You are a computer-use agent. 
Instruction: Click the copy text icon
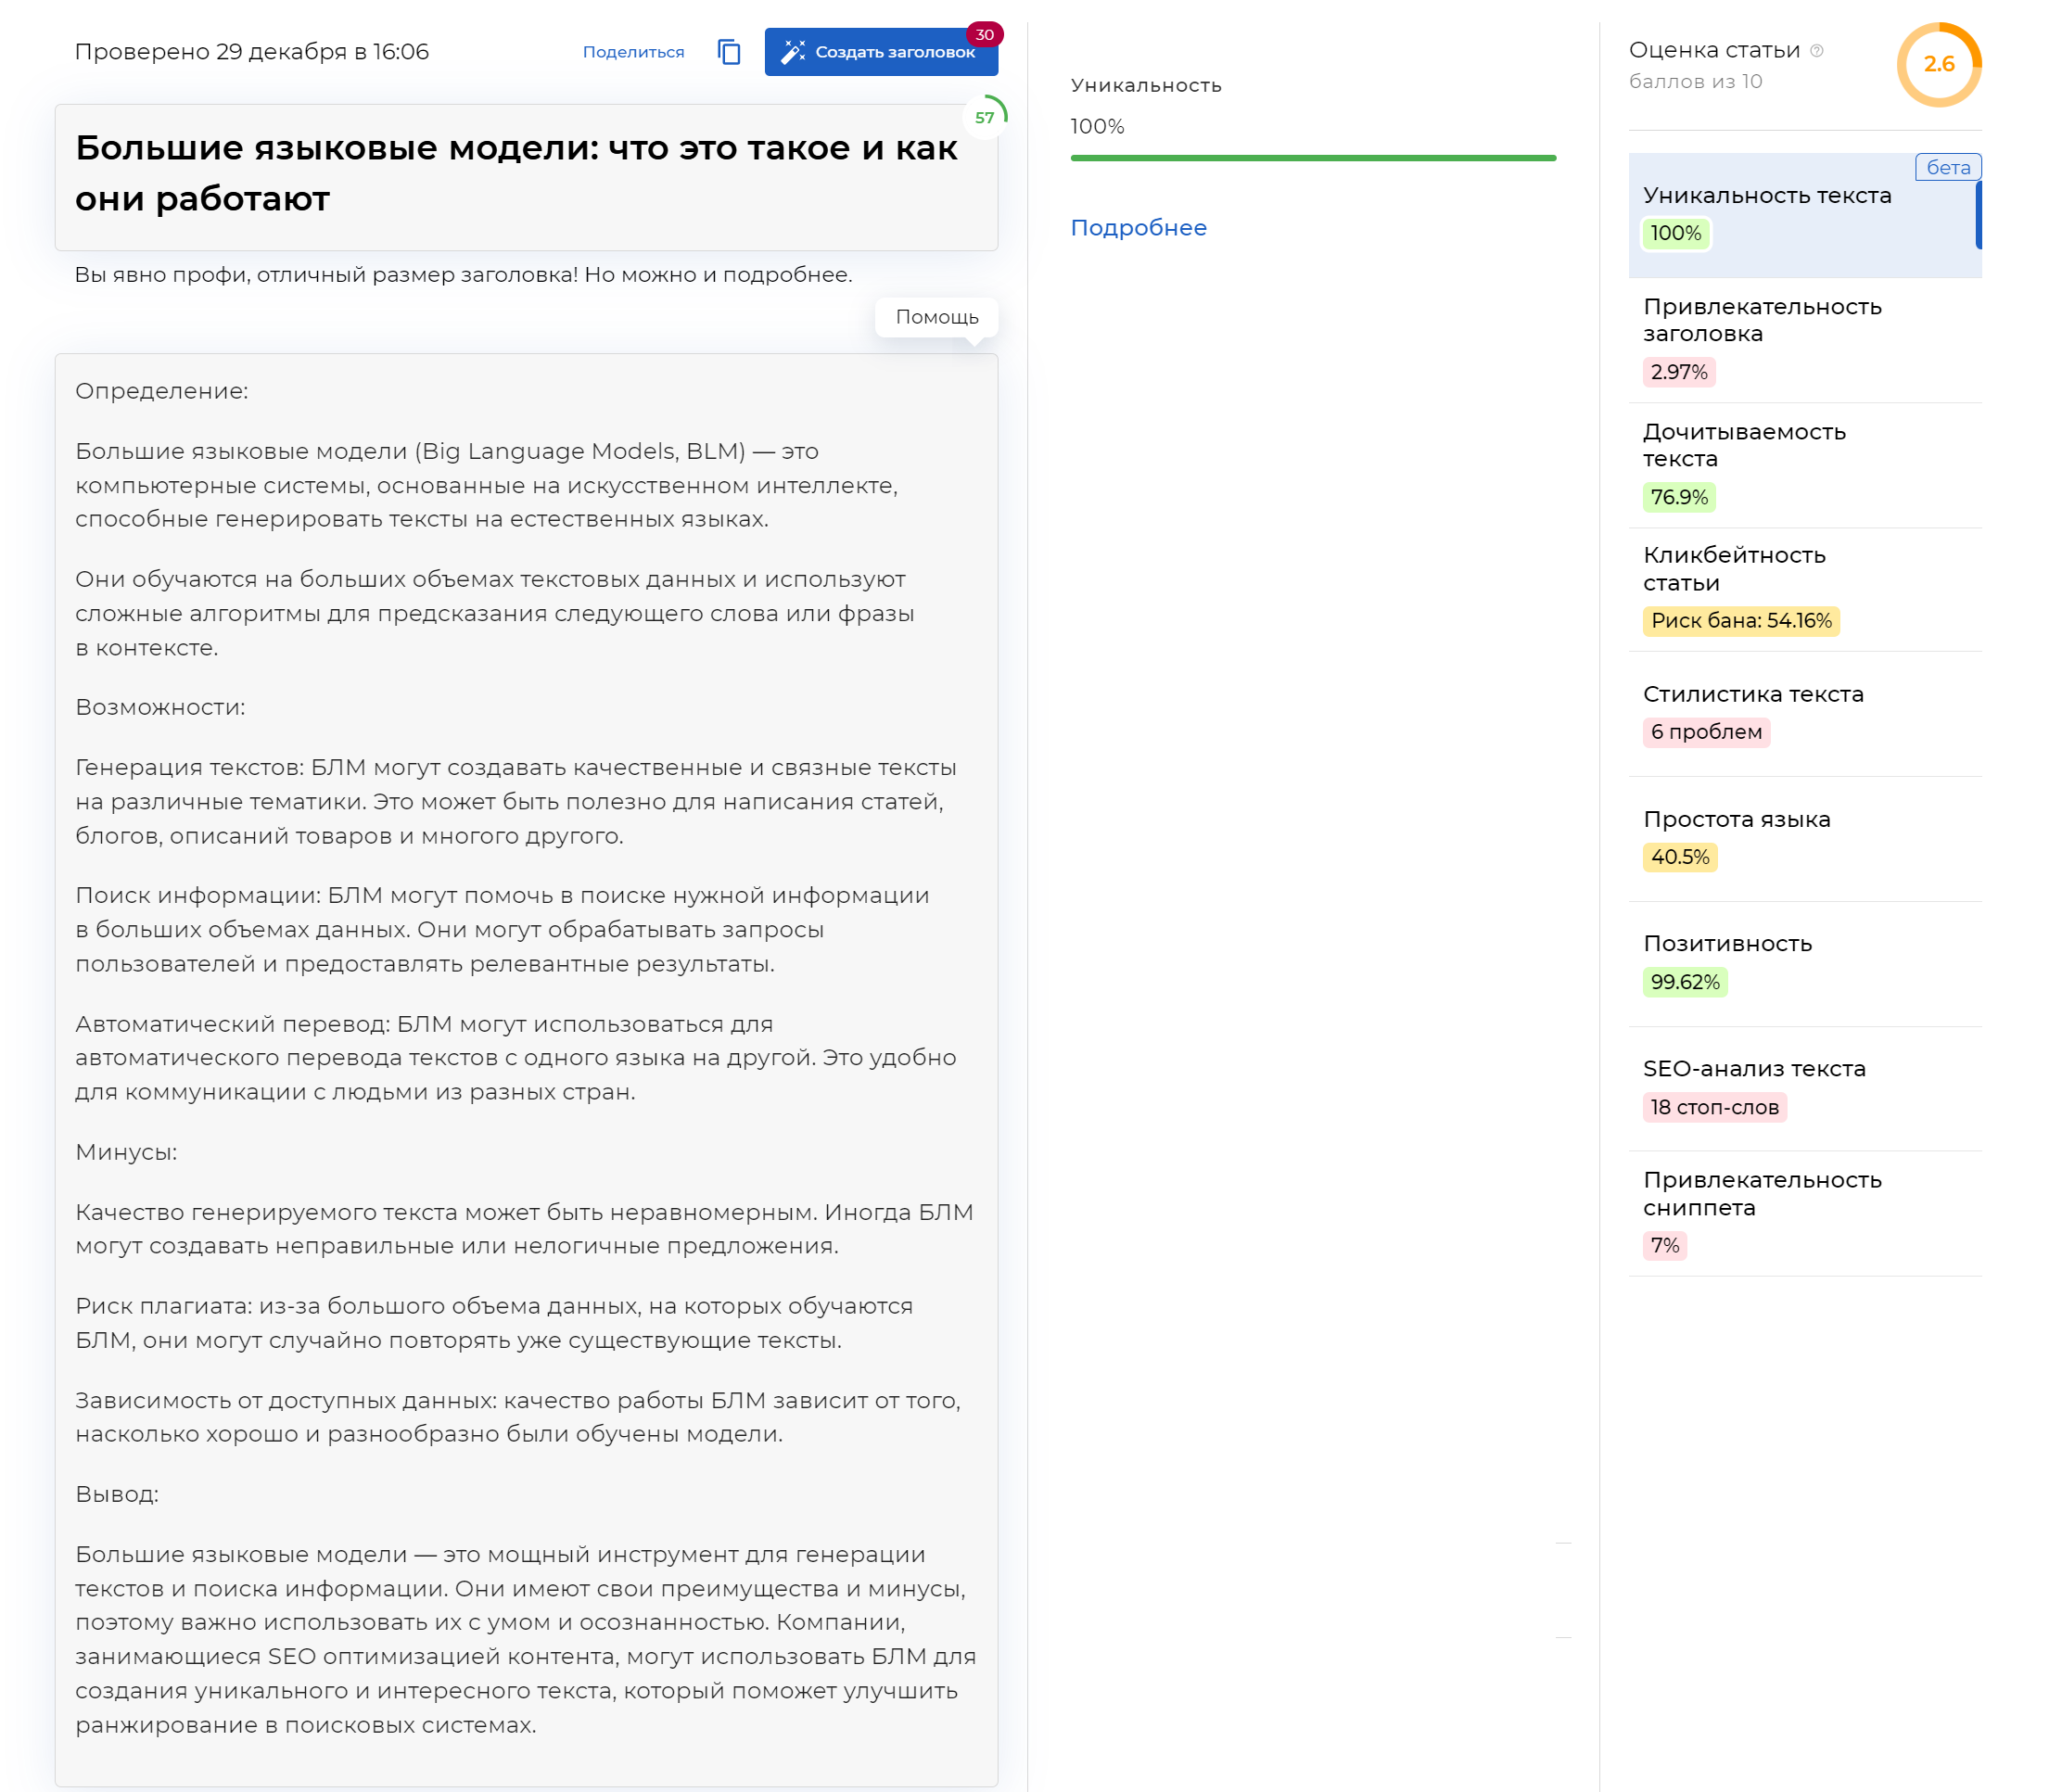click(x=729, y=52)
